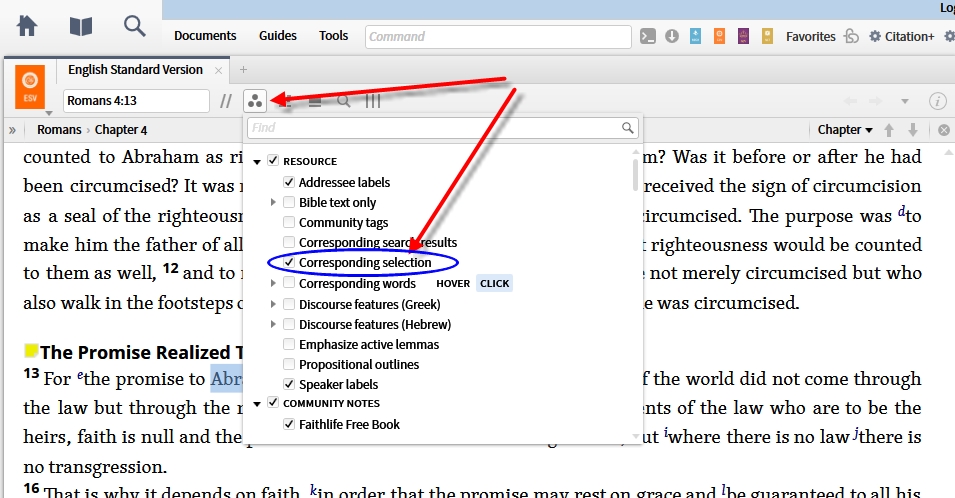Viewport: 955px width, 498px height.
Task: Click the heart icon after Favorites
Action: point(851,37)
